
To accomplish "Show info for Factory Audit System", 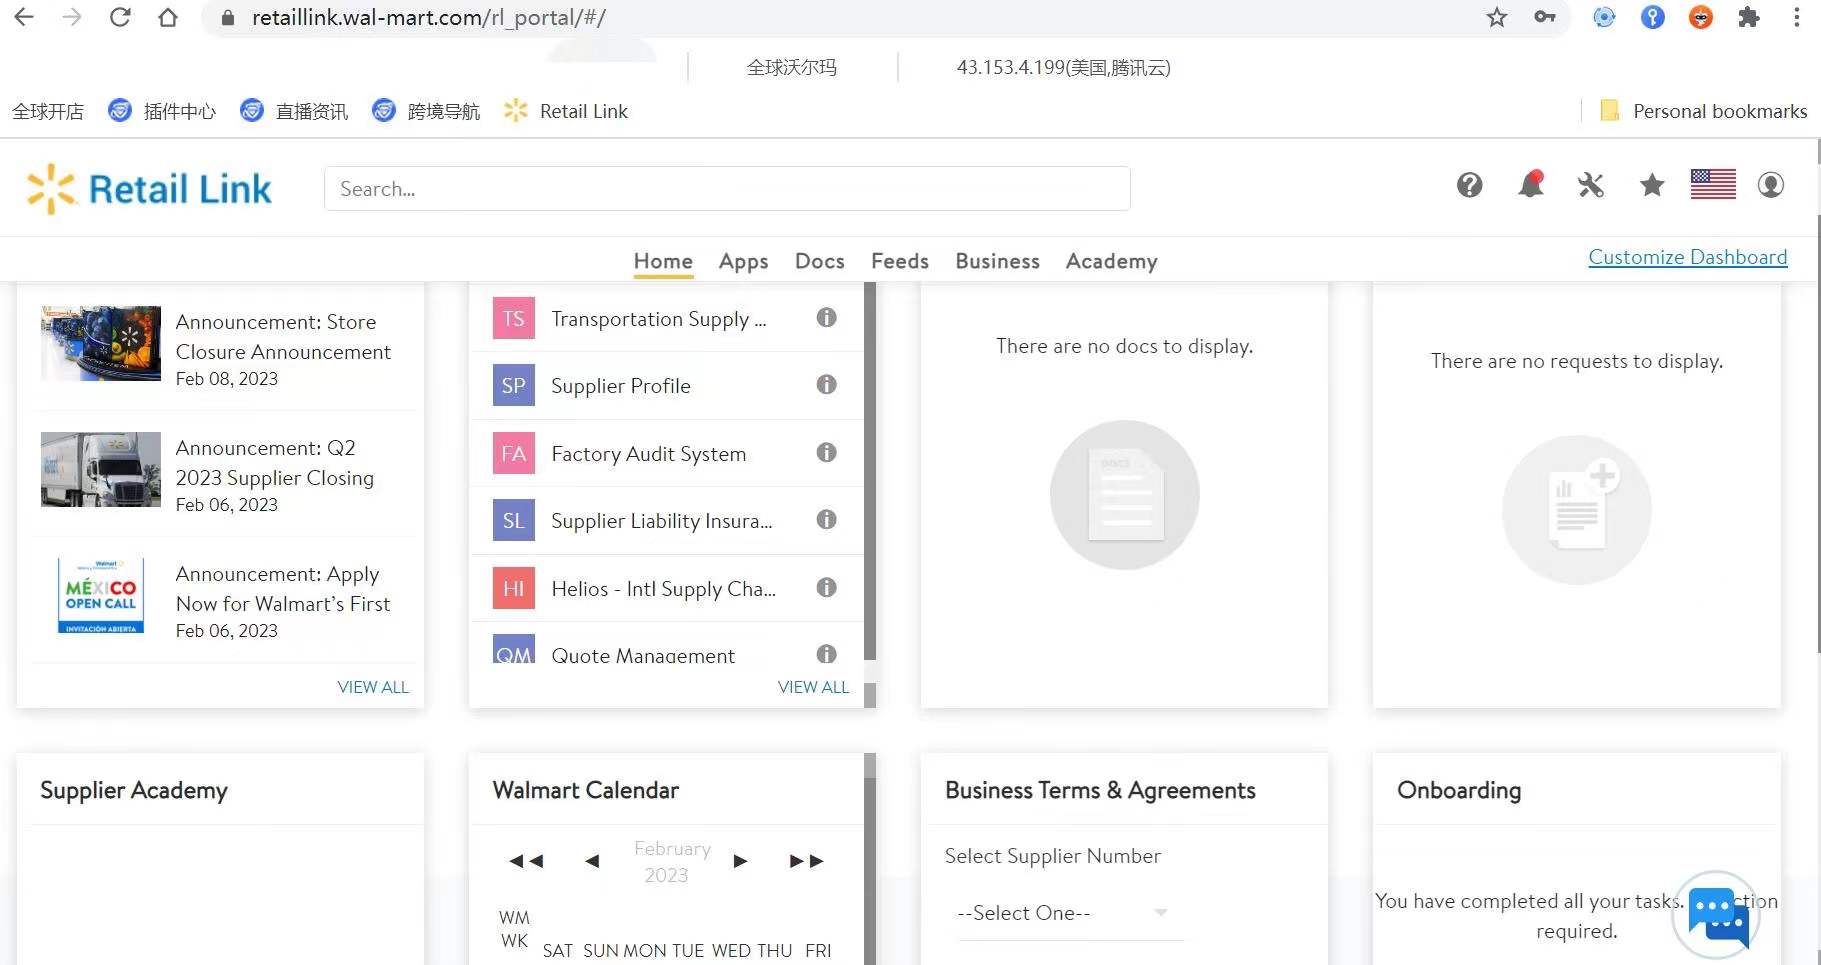I will (826, 452).
